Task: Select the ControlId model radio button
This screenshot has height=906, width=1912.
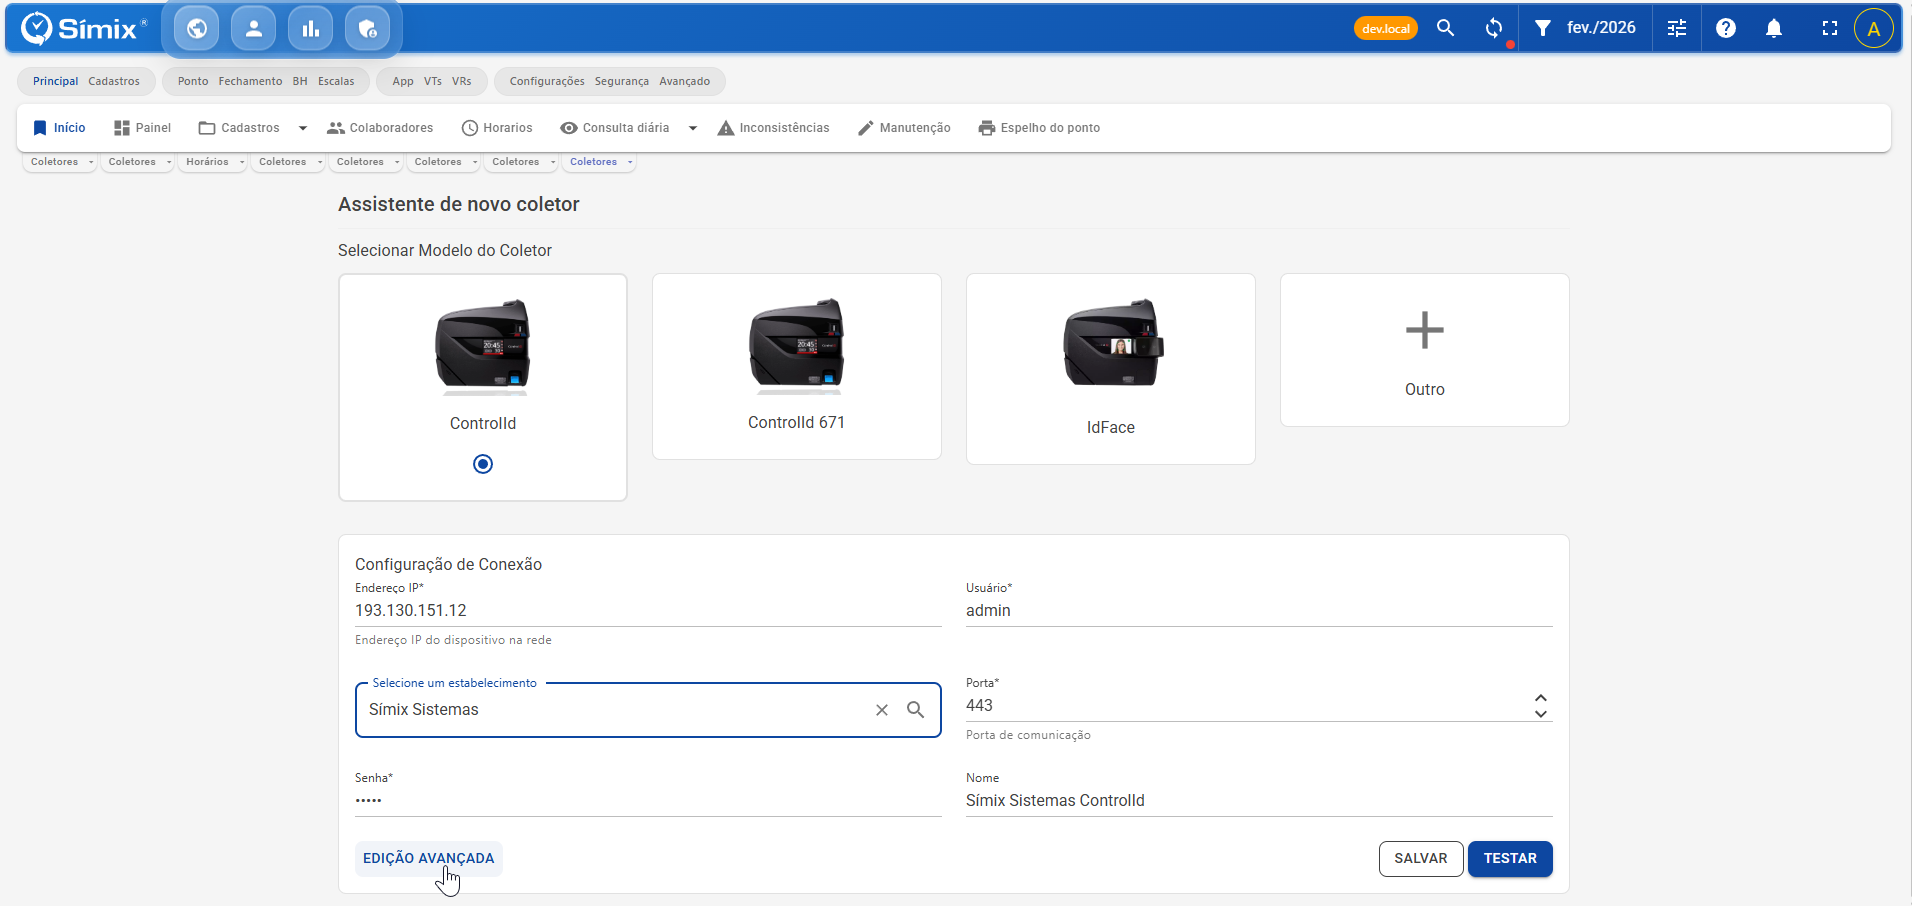Action: coord(483,464)
